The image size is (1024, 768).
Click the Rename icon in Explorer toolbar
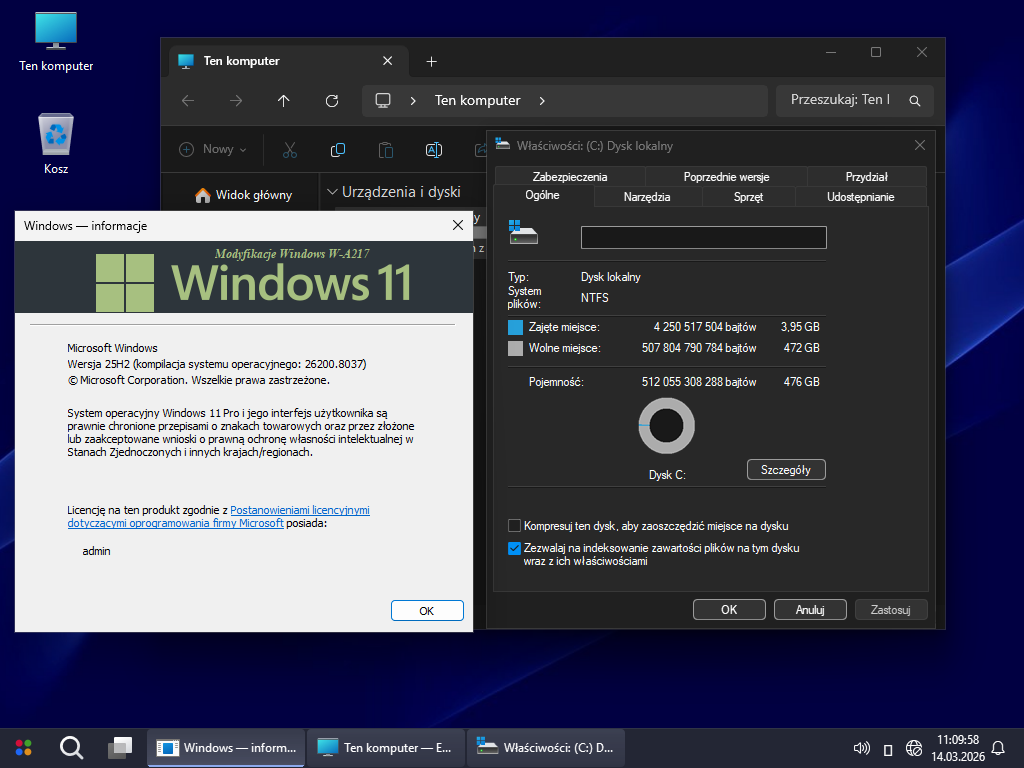click(x=434, y=150)
